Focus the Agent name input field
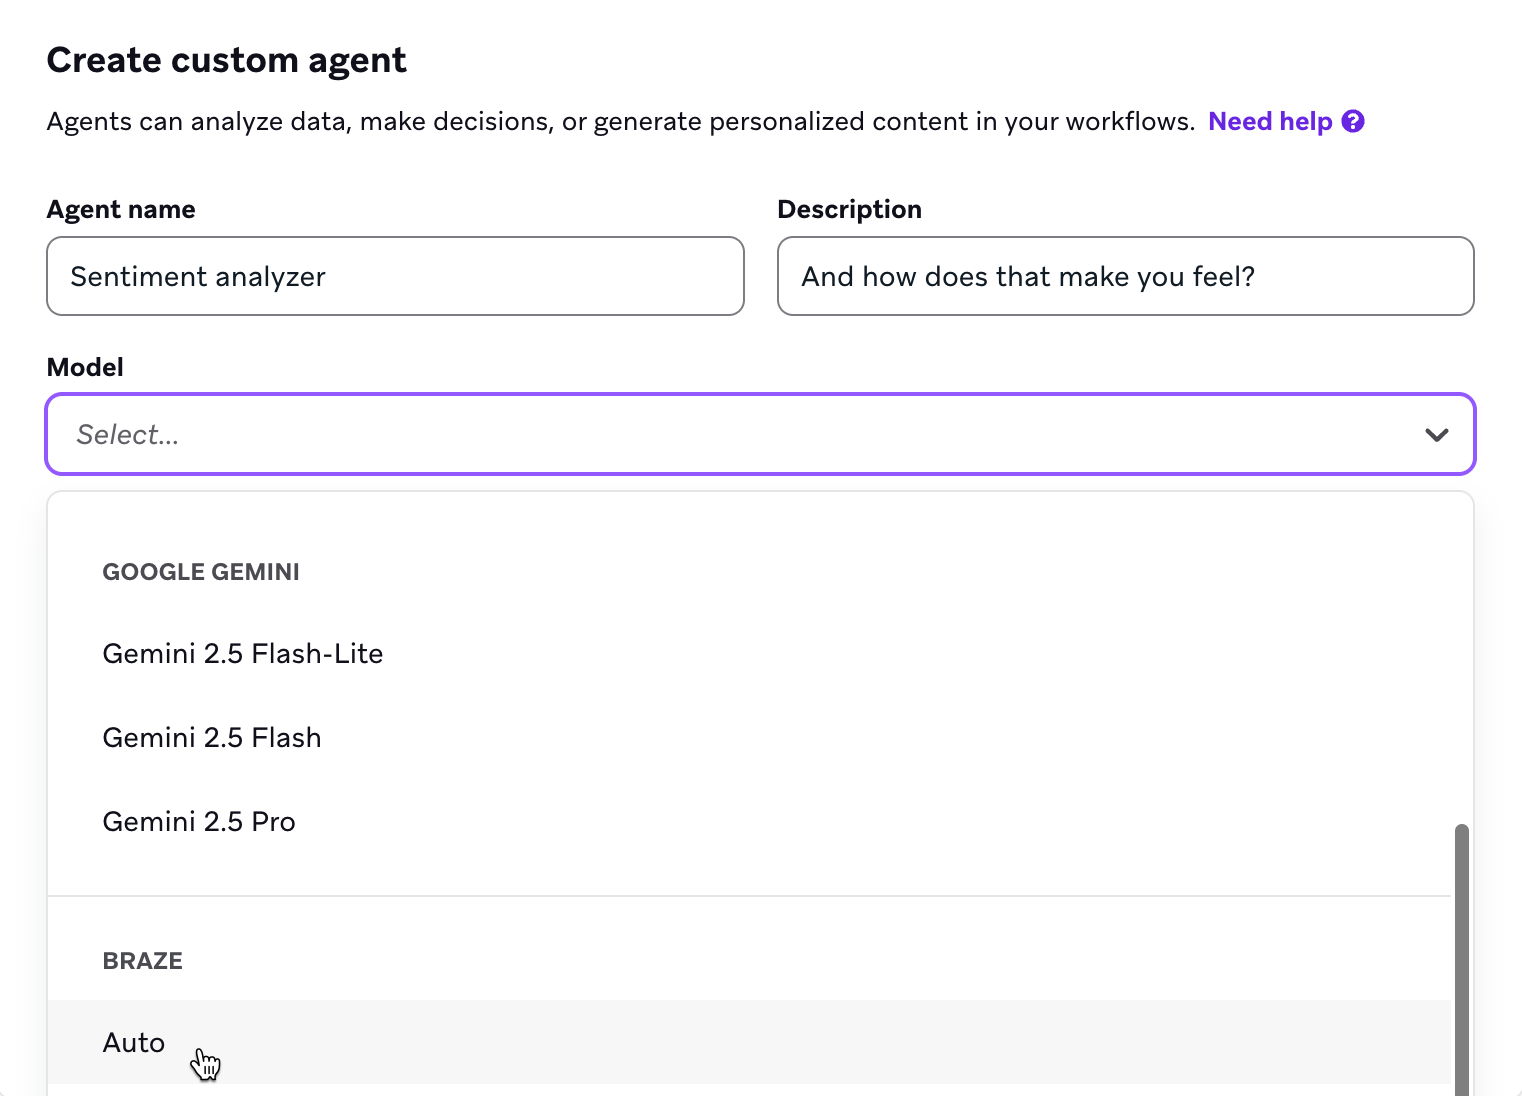 pyautogui.click(x=395, y=277)
